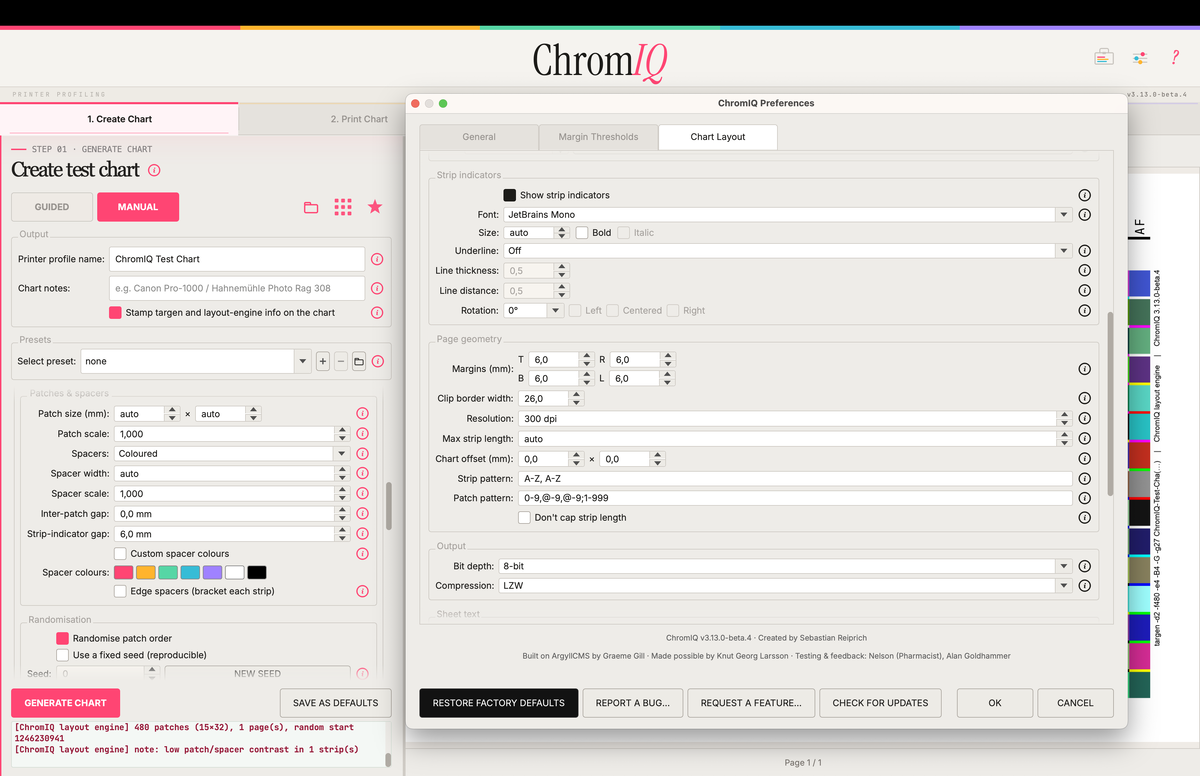Open Resolution 300 dpi dropdown
The width and height of the screenshot is (1200, 776).
[x=795, y=419]
